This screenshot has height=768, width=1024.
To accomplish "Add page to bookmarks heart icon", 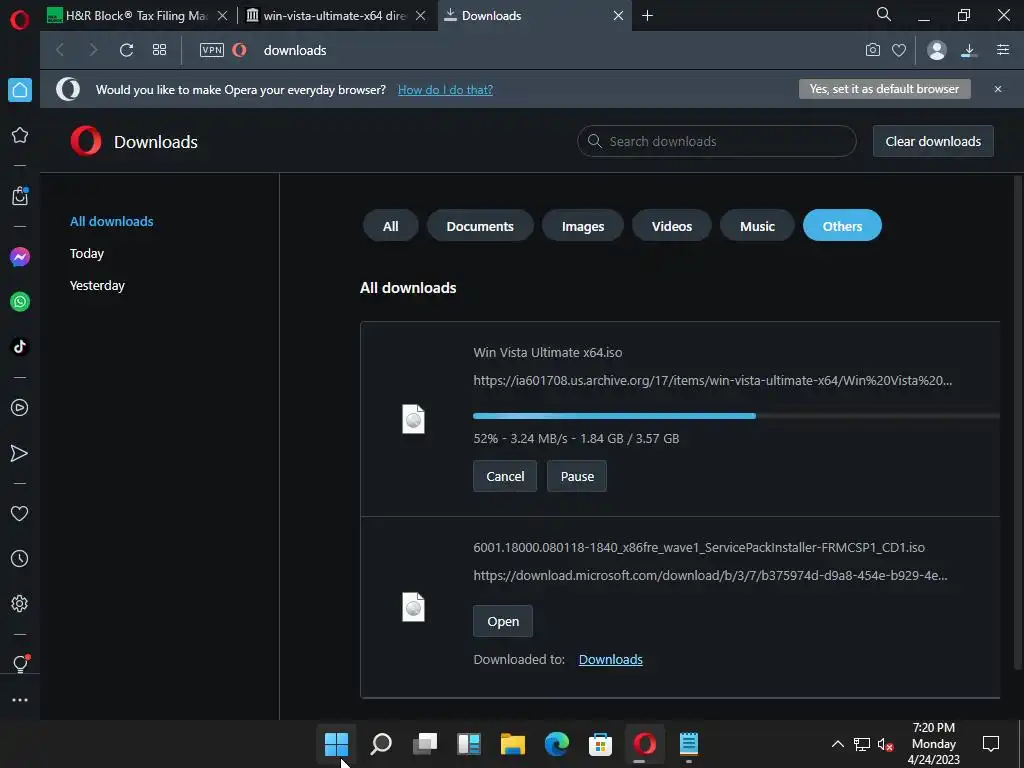I will 899,50.
